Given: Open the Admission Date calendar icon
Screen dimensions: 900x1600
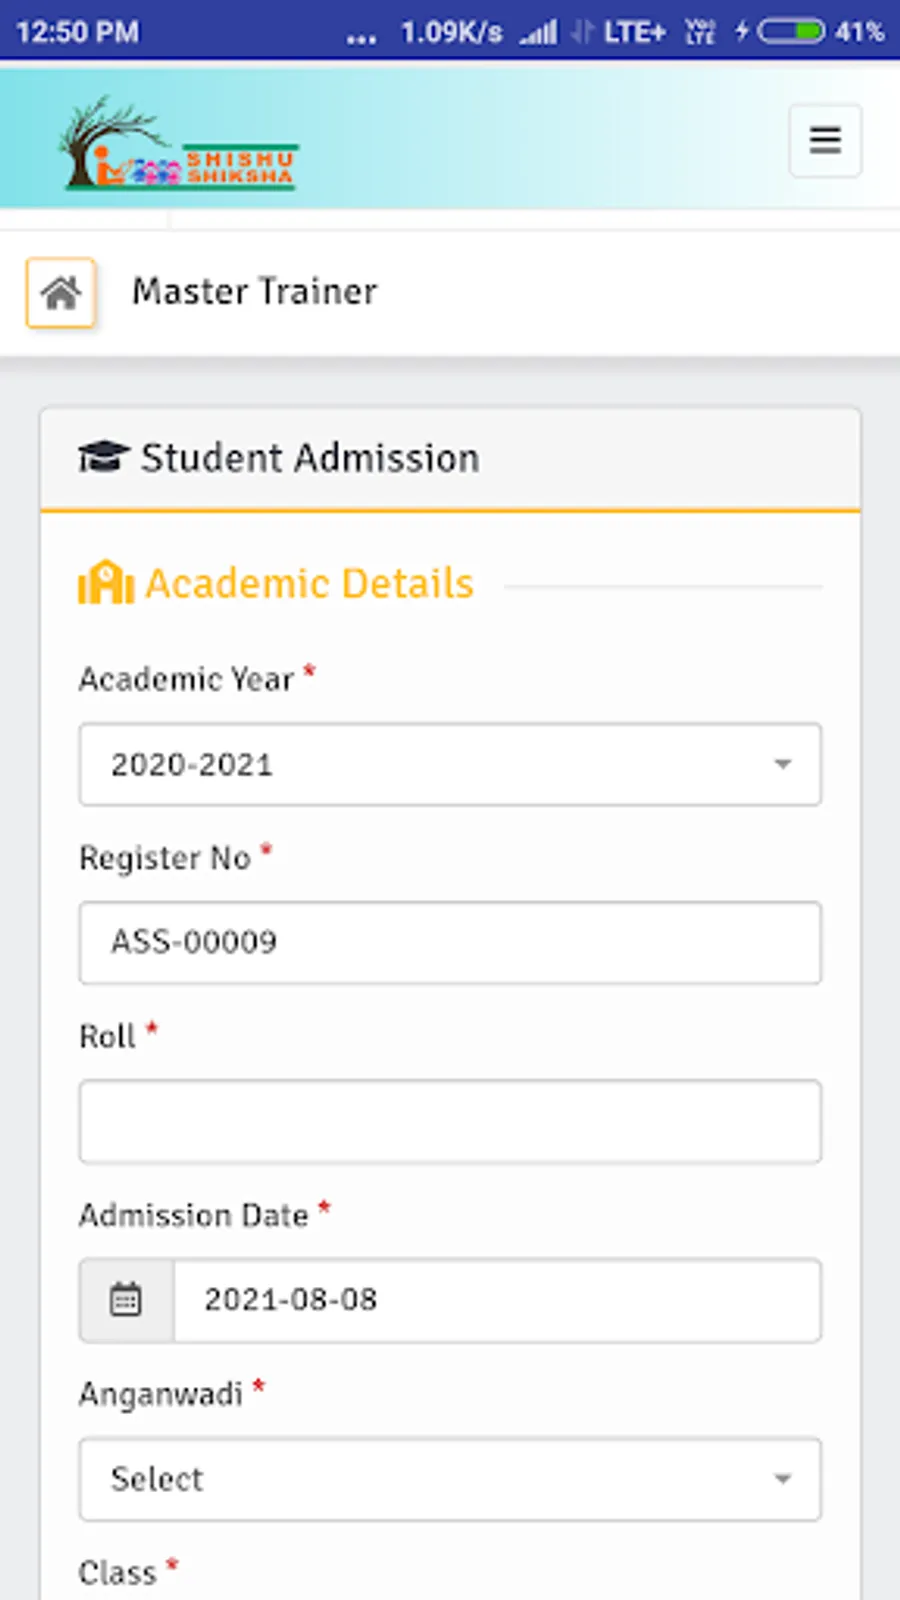Looking at the screenshot, I should point(126,1300).
